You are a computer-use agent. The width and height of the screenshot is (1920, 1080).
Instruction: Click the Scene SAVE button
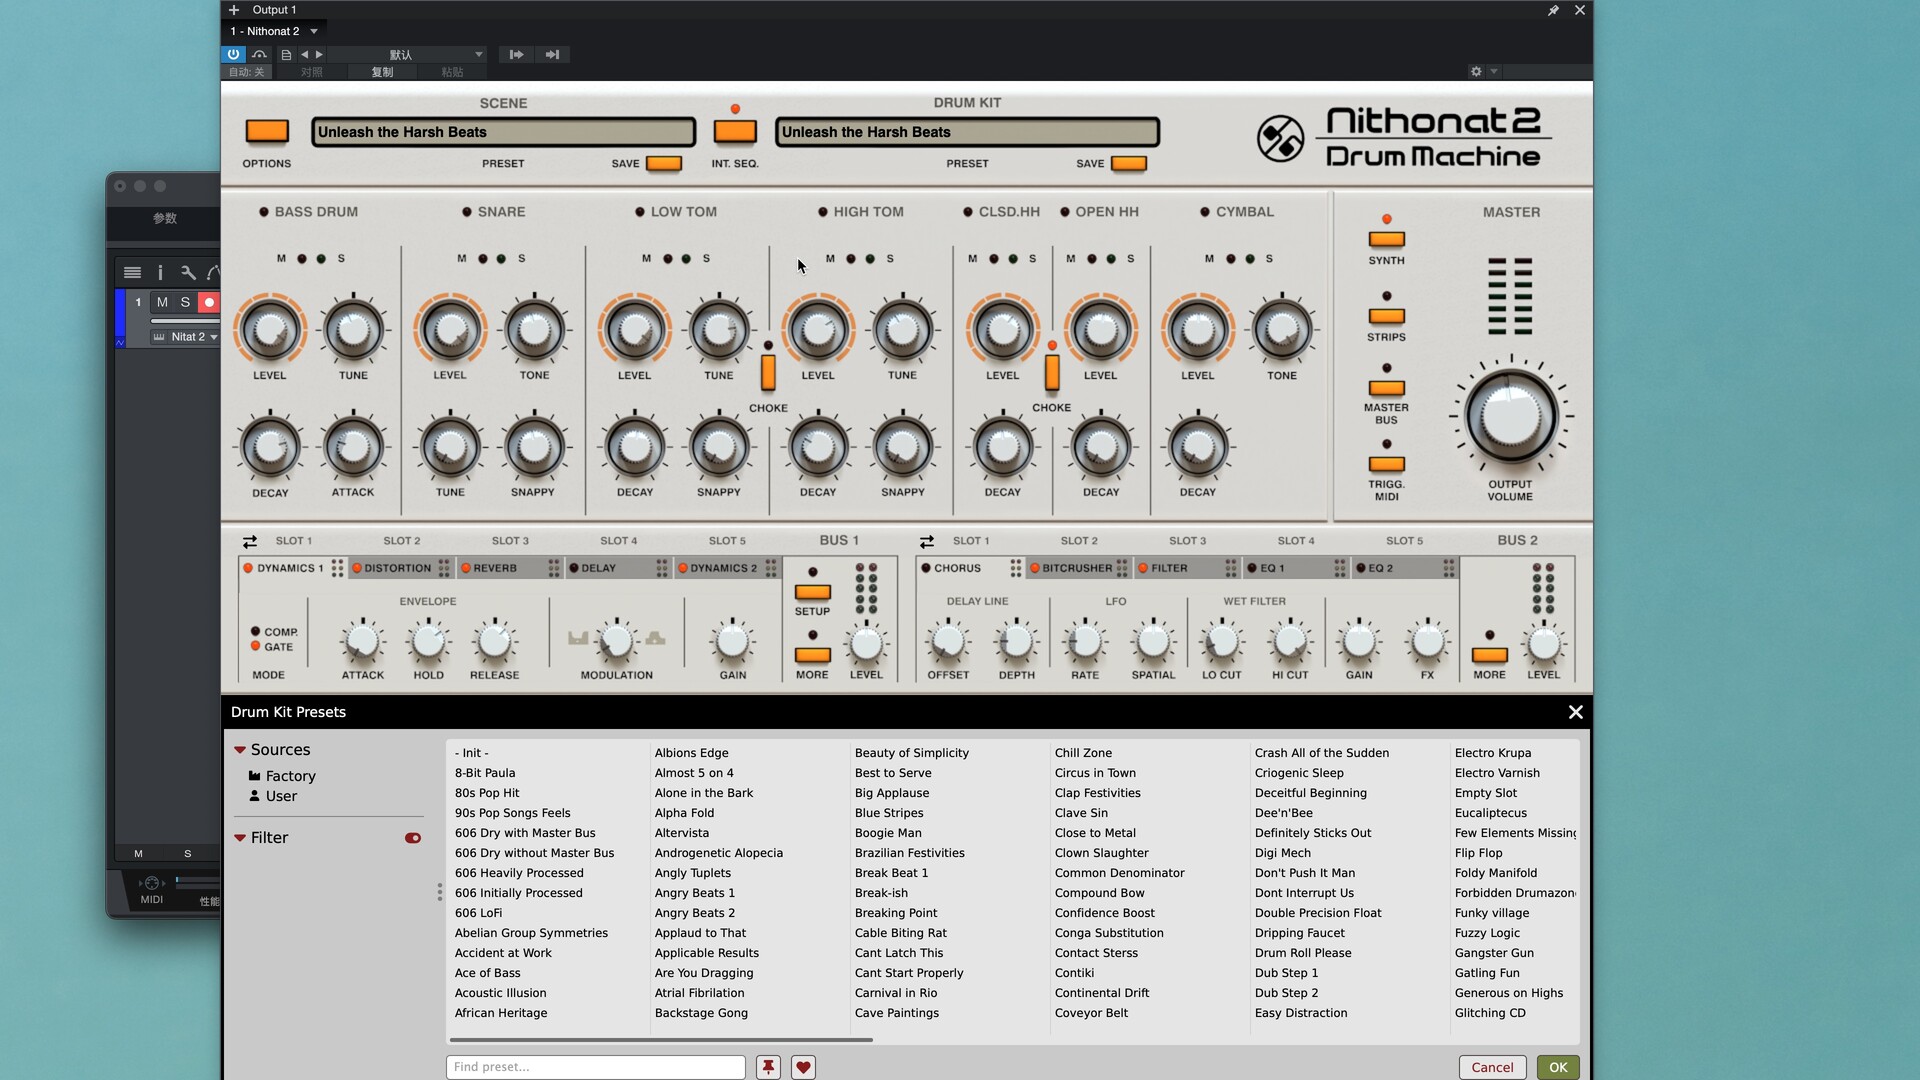[x=664, y=163]
